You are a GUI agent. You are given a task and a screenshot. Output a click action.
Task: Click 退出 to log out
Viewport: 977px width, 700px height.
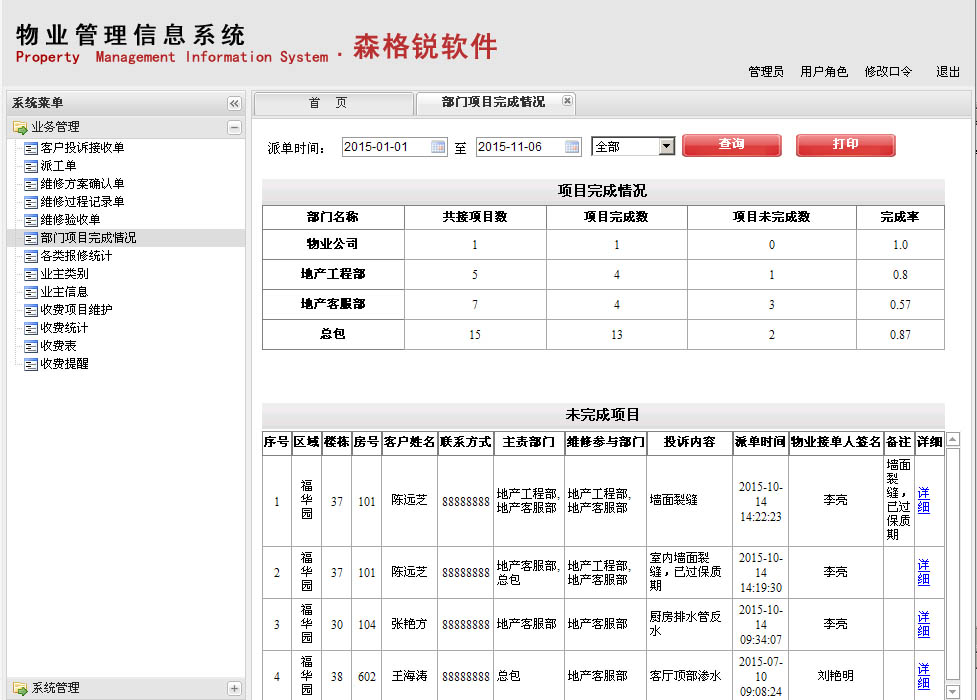947,72
